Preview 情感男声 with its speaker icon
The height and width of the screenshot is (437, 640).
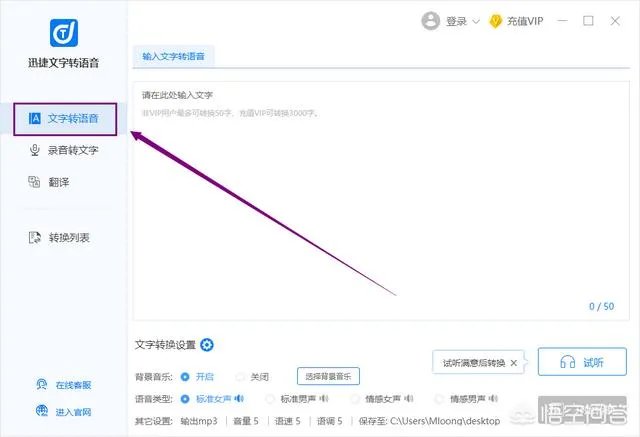point(493,398)
